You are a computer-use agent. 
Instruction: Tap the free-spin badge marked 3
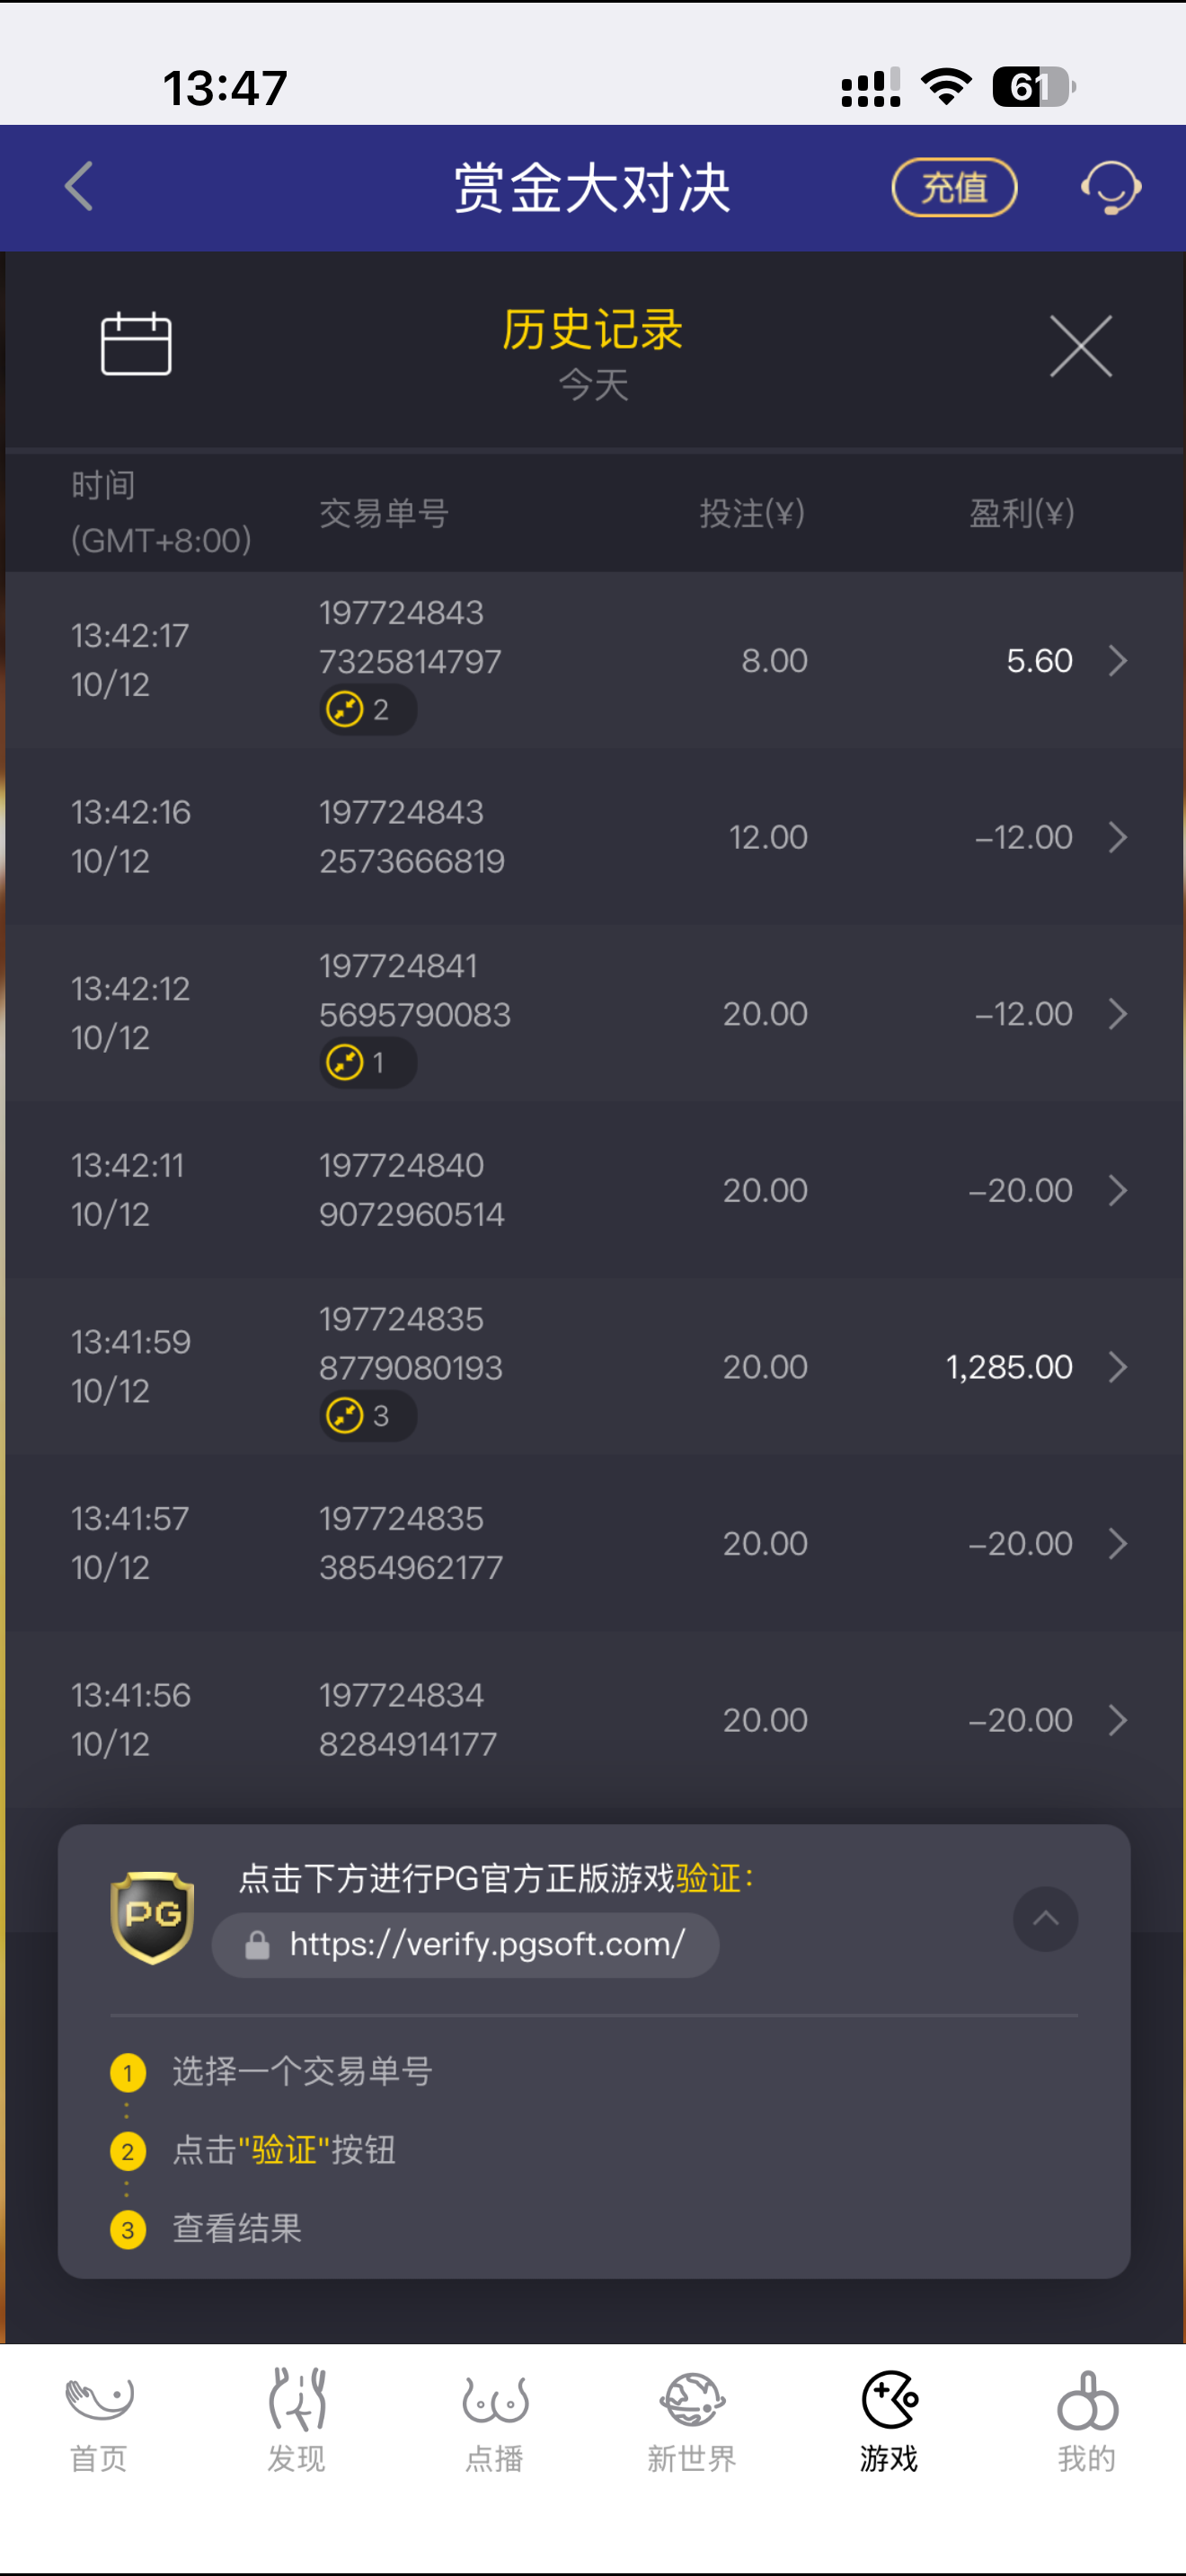[x=367, y=1416]
